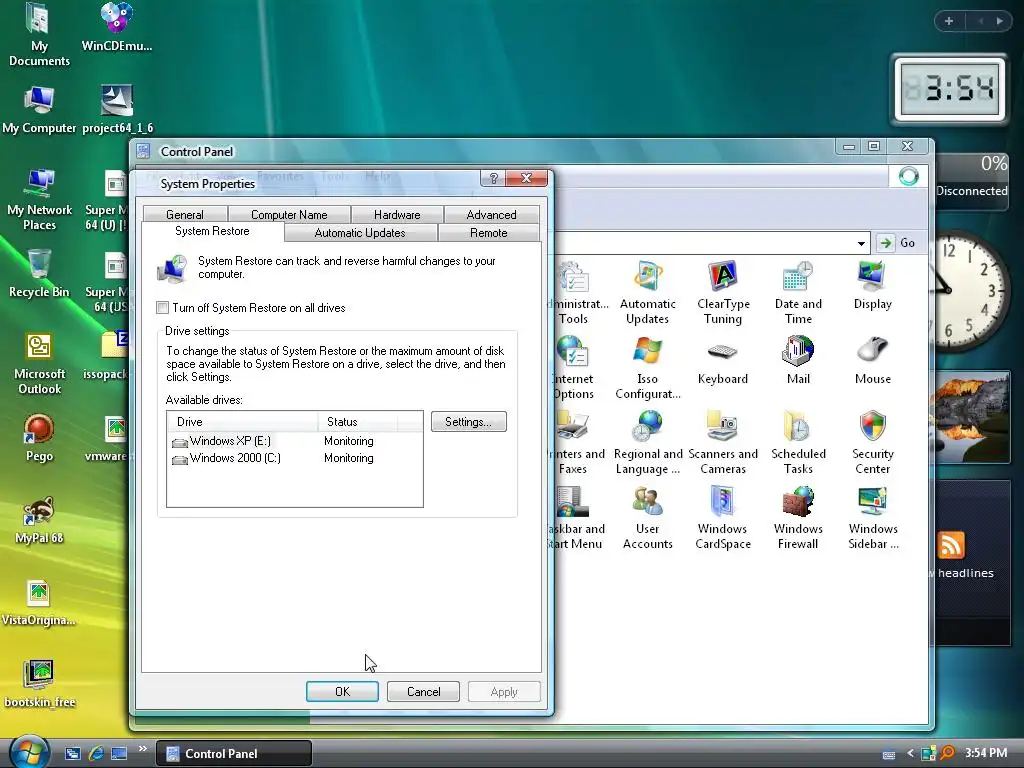Open WinCDEmu desktop icon
This screenshot has width=1024, height=768.
point(117,27)
